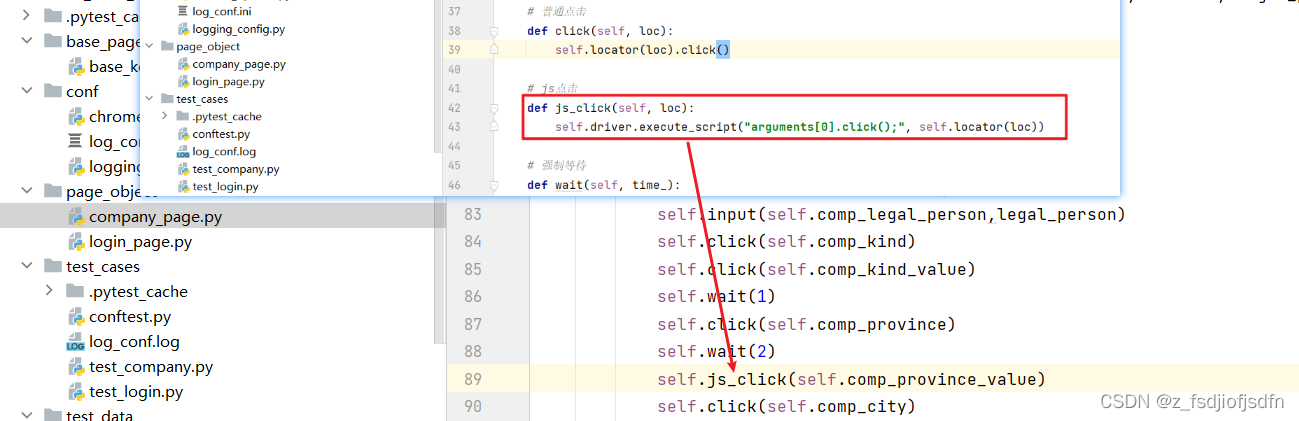Image resolution: width=1299 pixels, height=421 pixels.
Task: Click the log_co config file icon
Action: (x=75, y=142)
